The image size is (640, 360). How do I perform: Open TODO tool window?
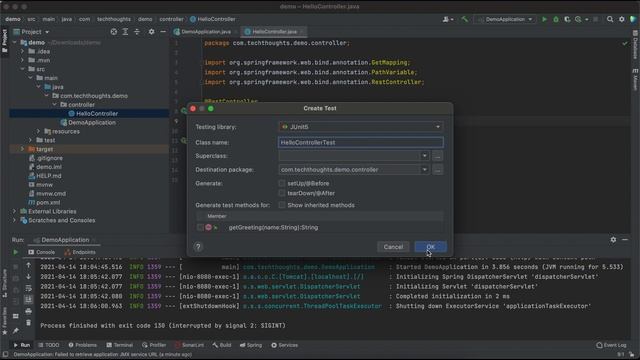(x=49, y=345)
